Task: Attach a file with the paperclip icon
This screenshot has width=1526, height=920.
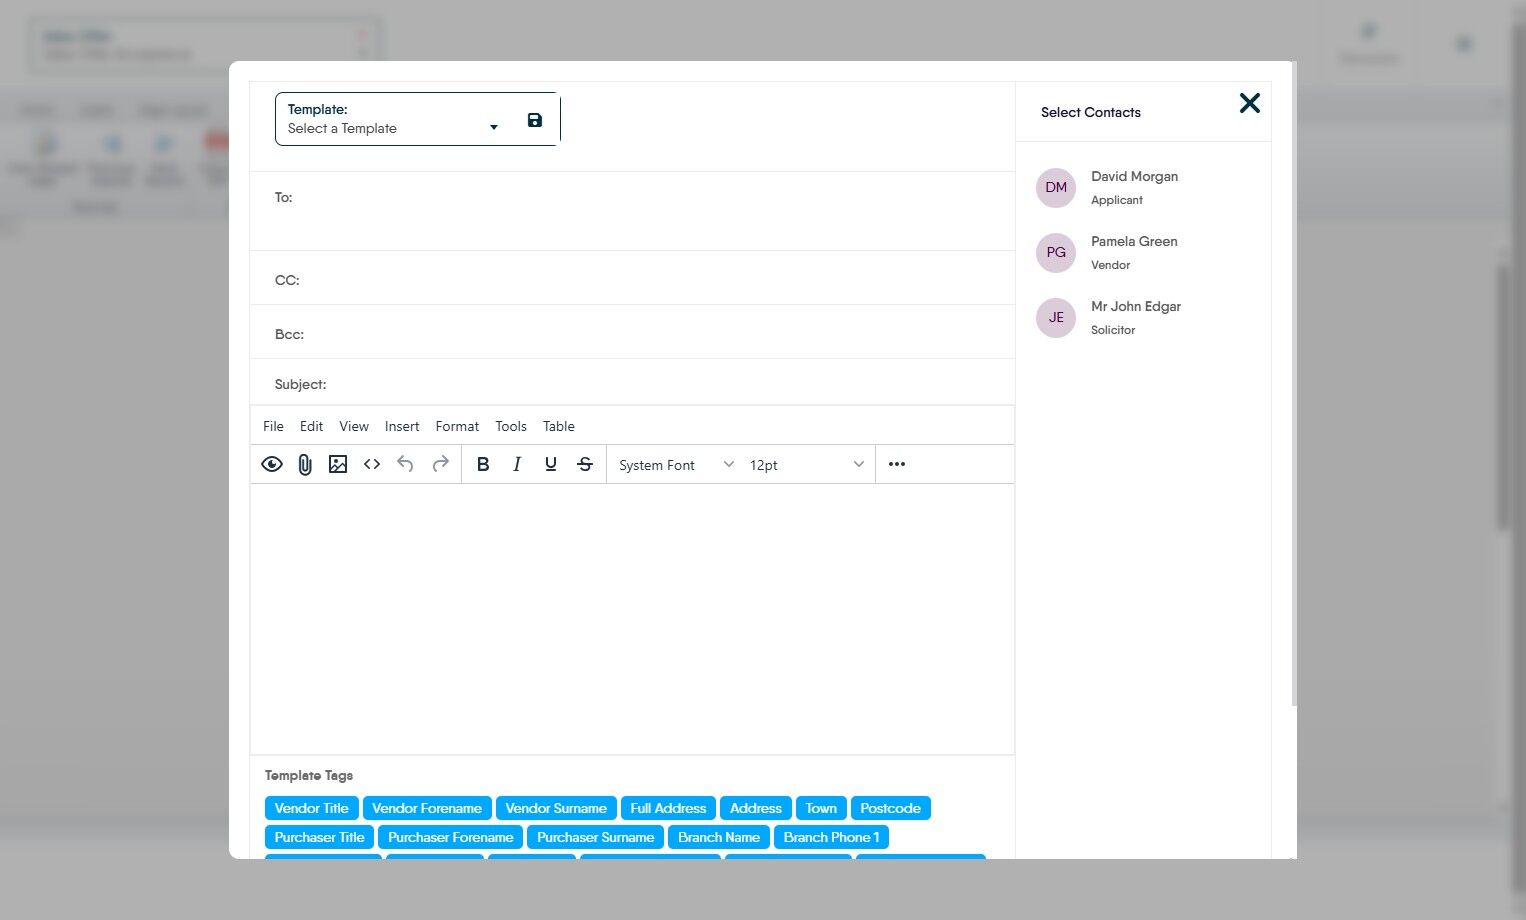Action: click(305, 464)
